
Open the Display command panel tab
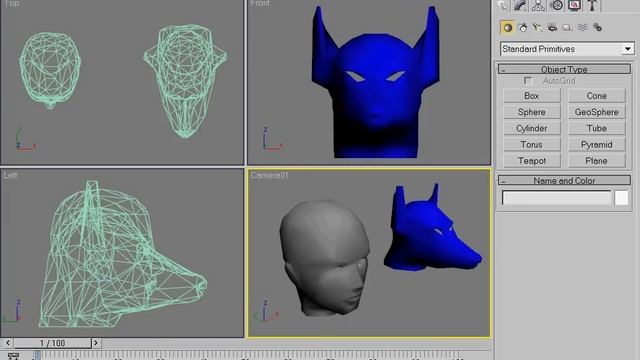[574, 5]
